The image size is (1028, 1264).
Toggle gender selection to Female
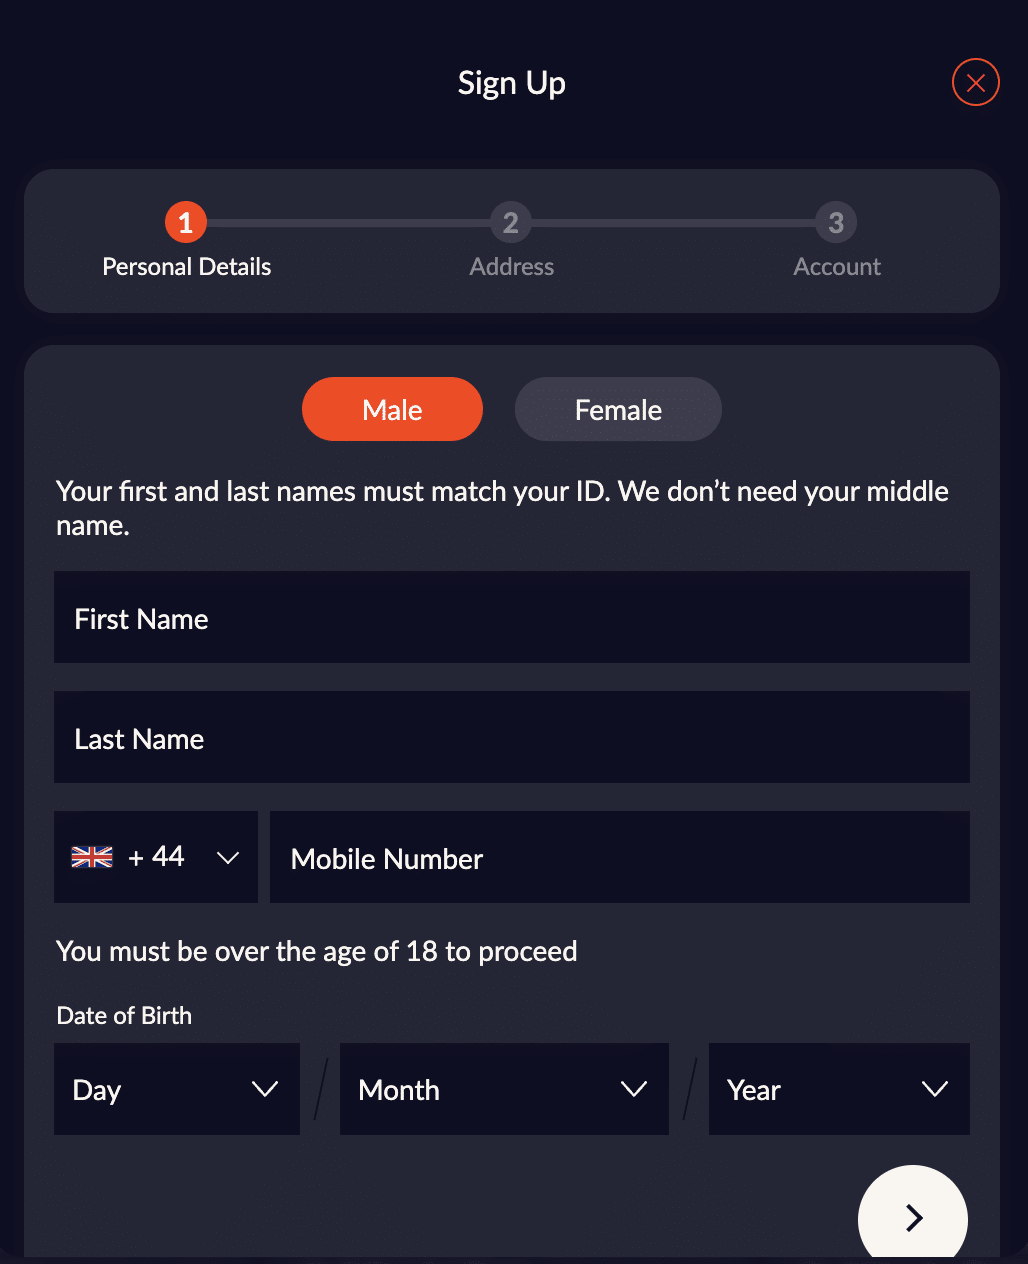coord(618,409)
